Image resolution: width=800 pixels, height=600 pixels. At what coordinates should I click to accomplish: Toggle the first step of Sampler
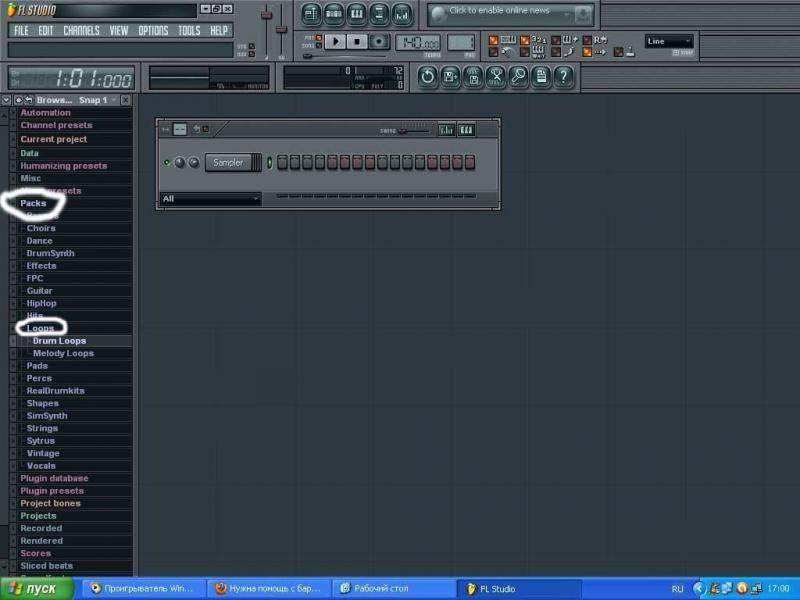282,162
